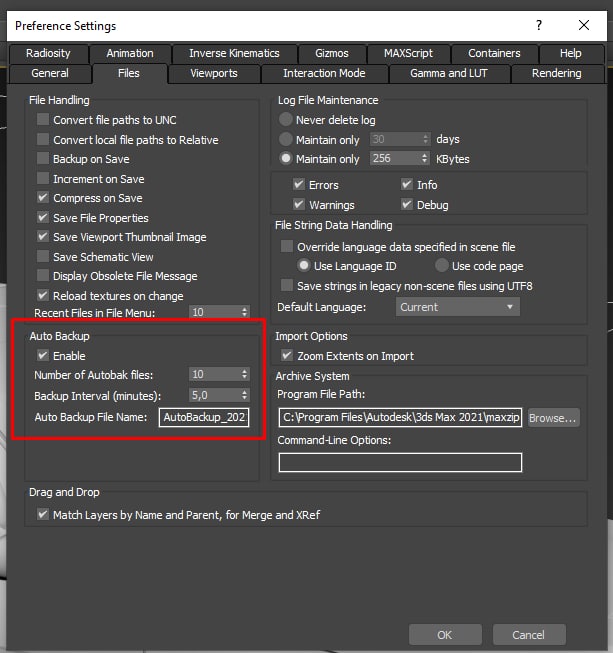Uncheck Zoom Extents on Import
Screen dimensions: 613x653
point(287,355)
